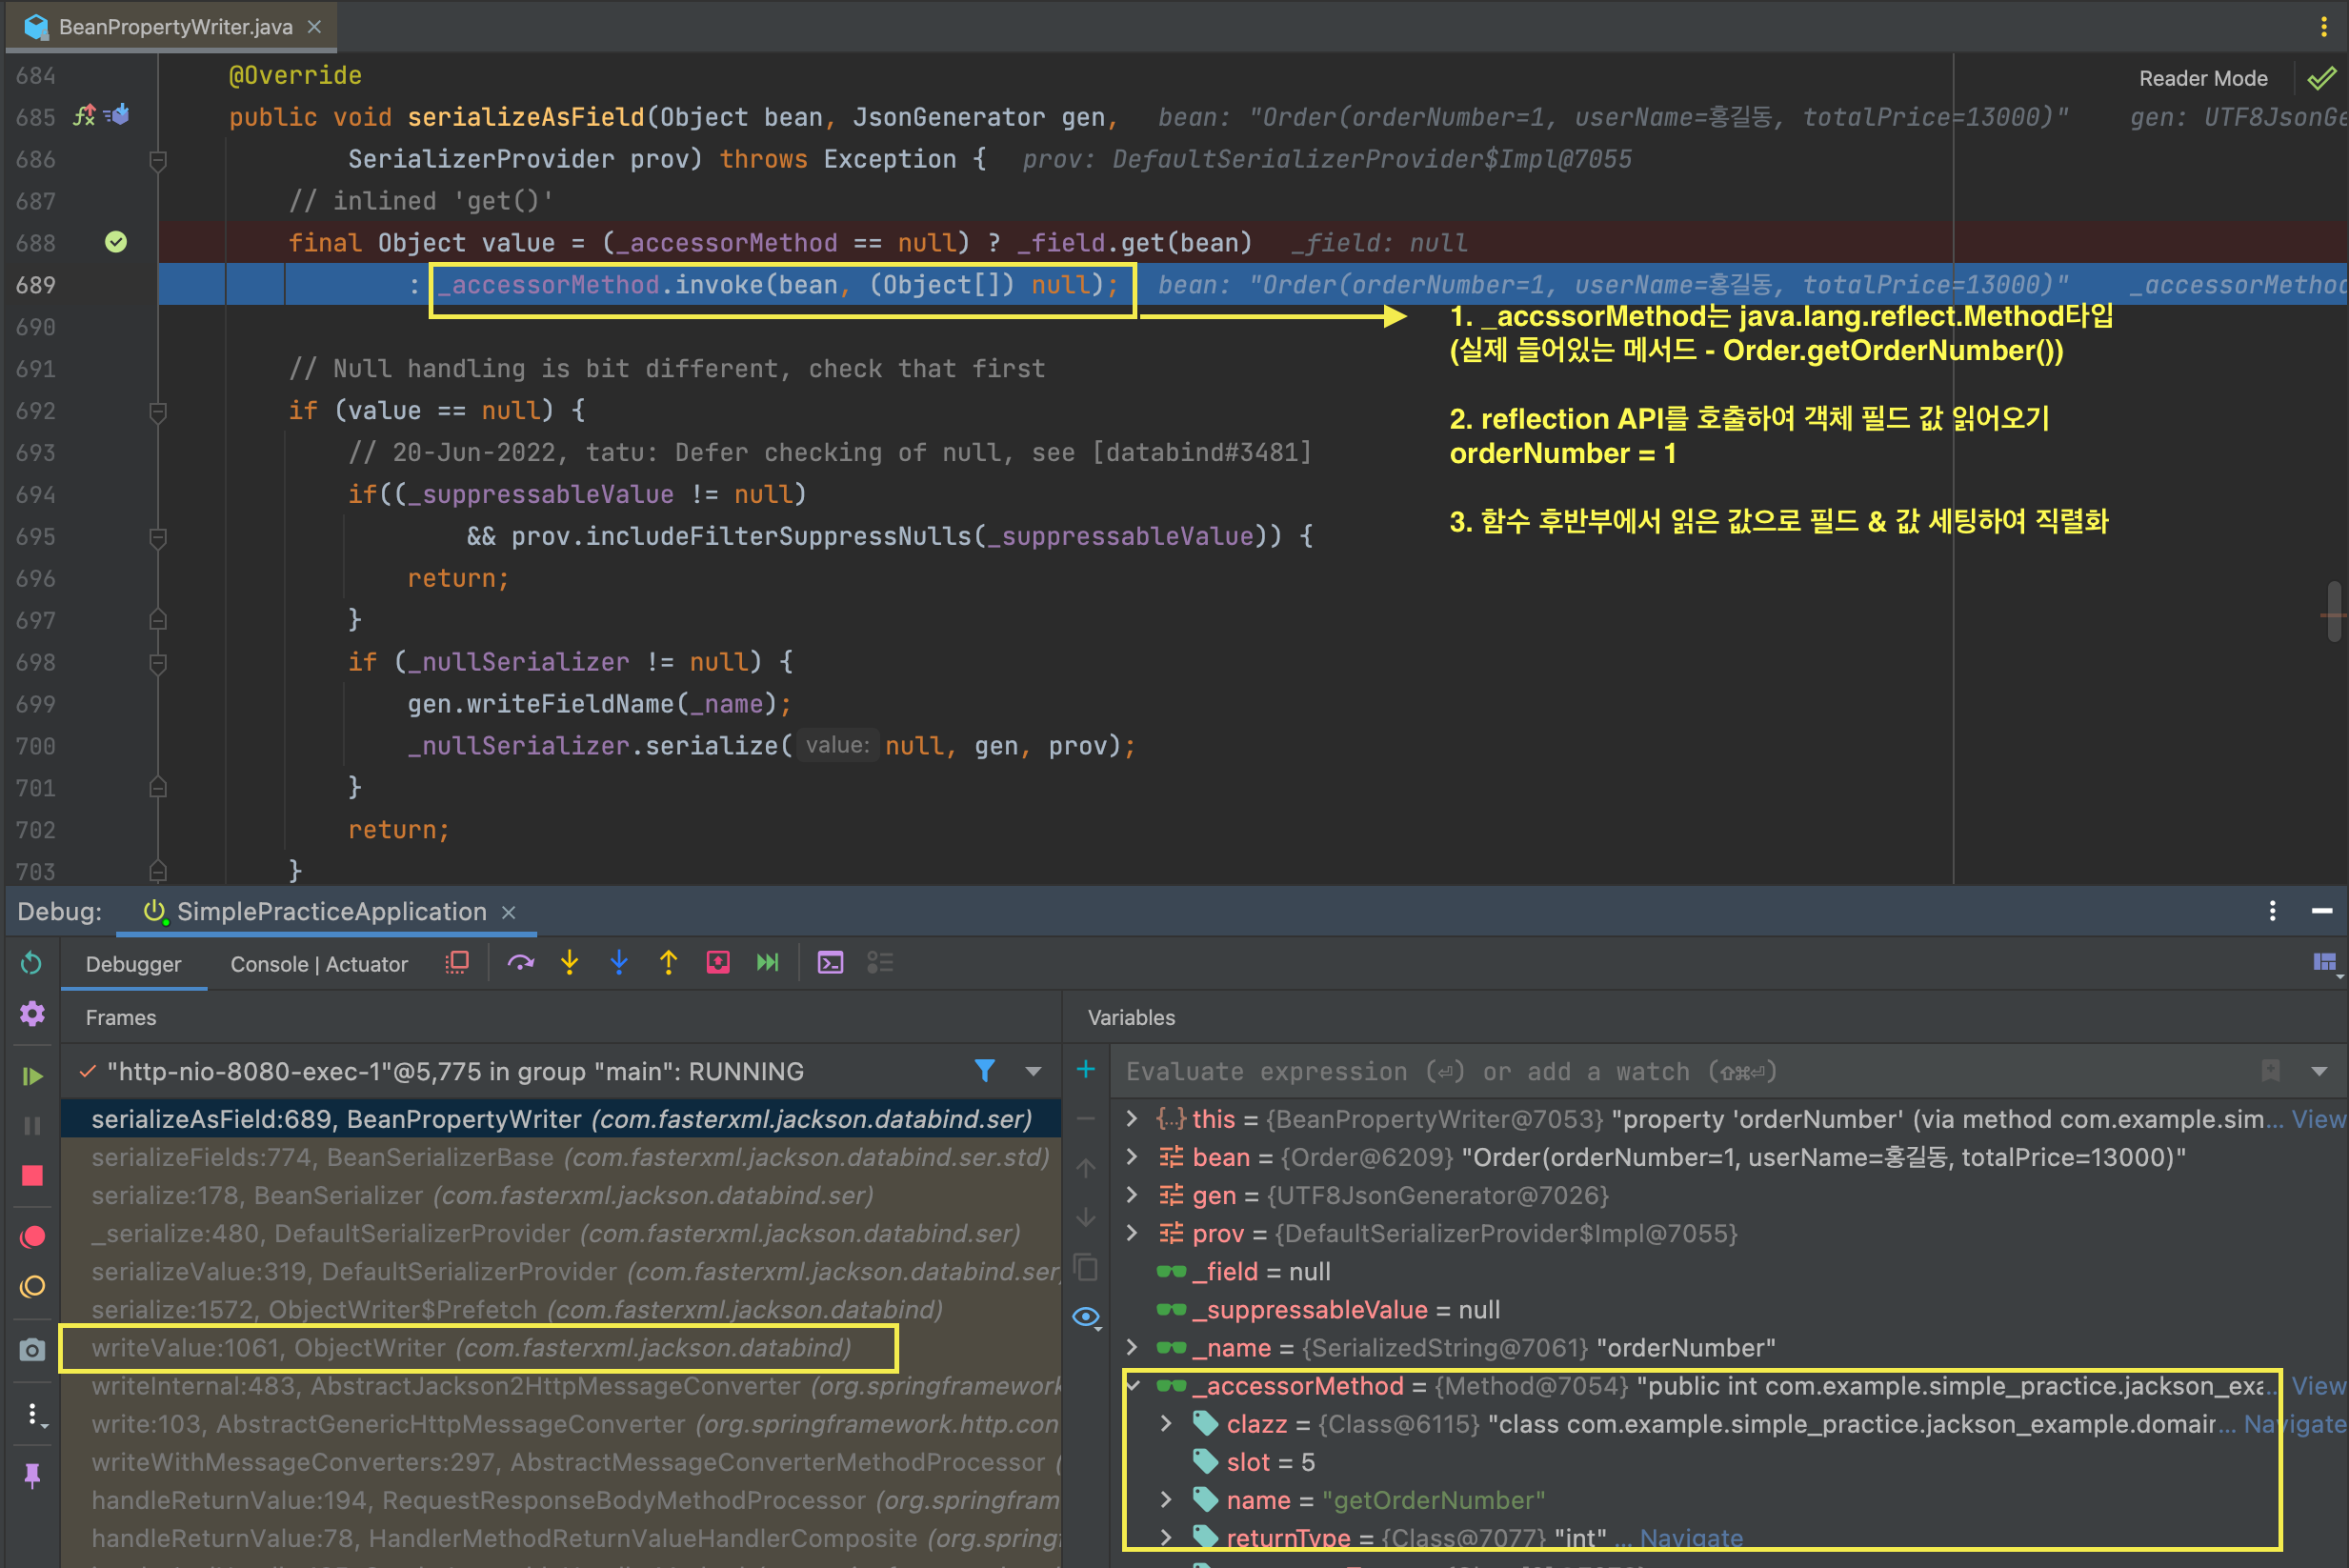Switch to the Debugger tab
Image resolution: width=2349 pixels, height=1568 pixels.
pos(133,964)
